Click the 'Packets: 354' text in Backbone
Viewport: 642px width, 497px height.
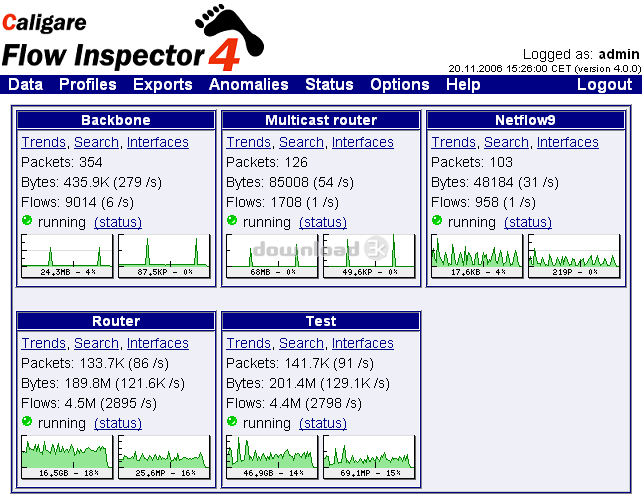(62, 162)
